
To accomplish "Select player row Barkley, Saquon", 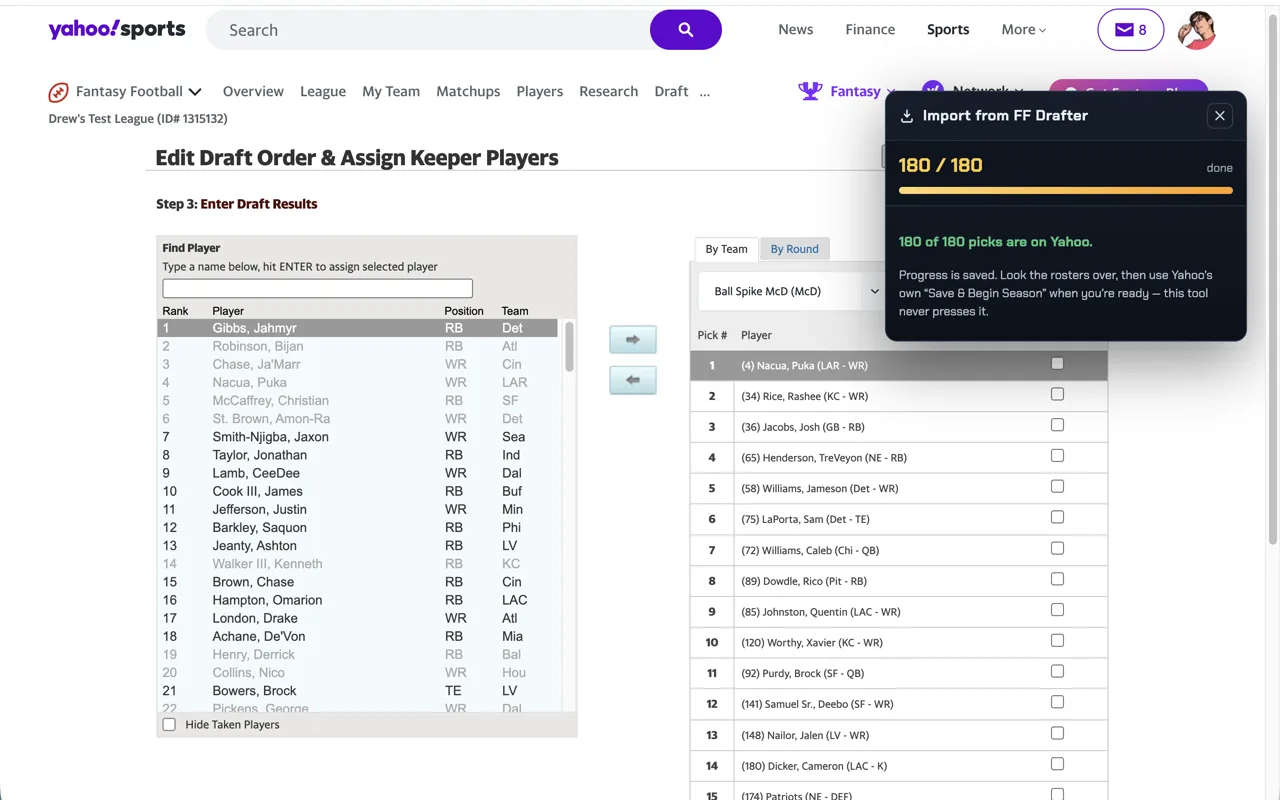I will click(358, 528).
